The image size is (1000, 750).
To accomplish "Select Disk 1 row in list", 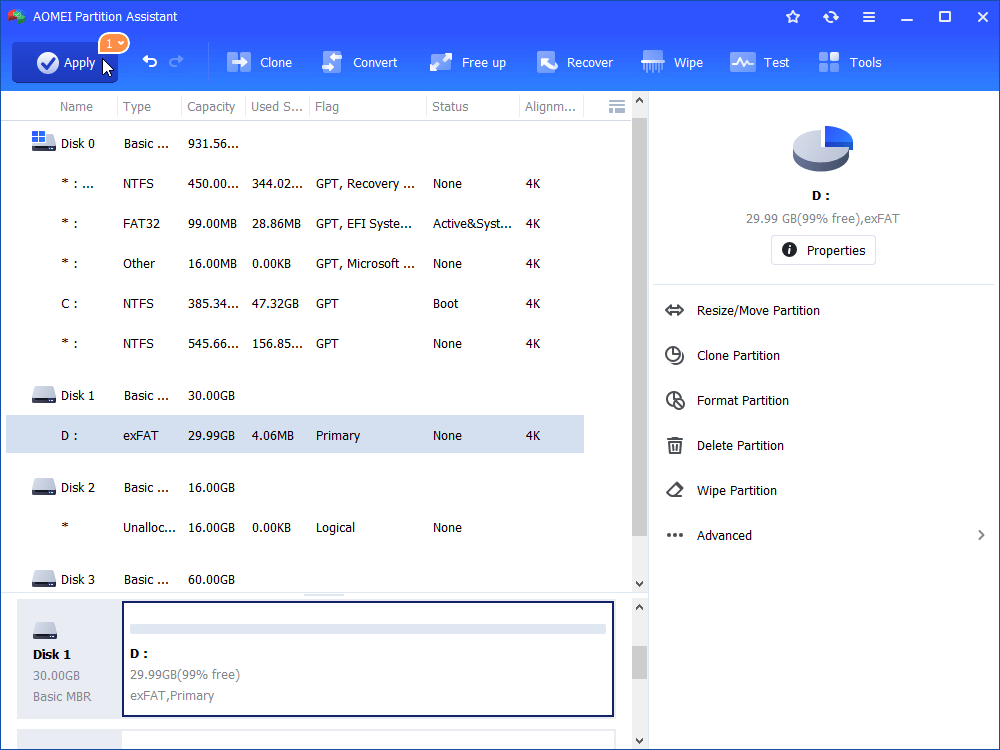I will [x=295, y=395].
